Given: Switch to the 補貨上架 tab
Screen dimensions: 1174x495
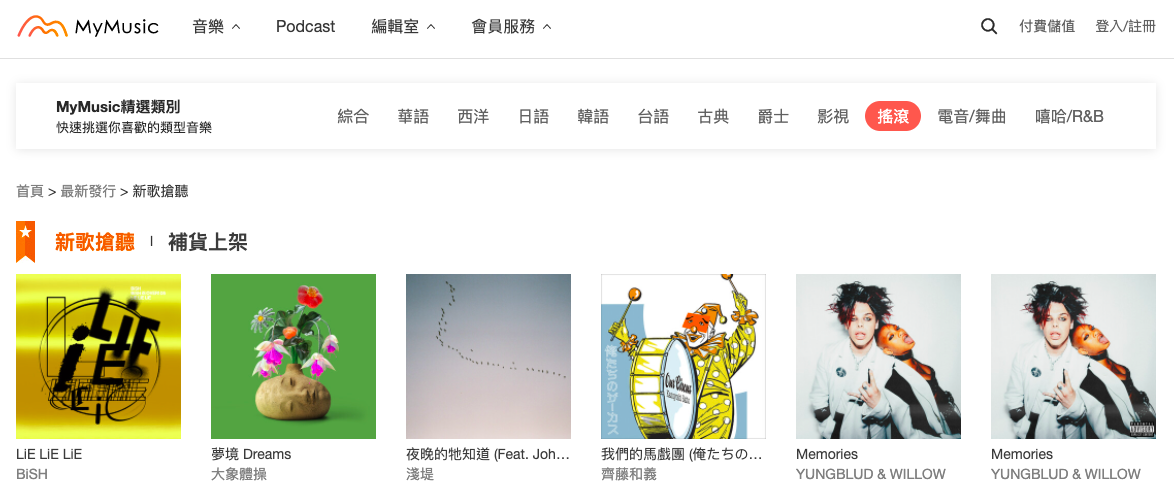Looking at the screenshot, I should coord(207,242).
